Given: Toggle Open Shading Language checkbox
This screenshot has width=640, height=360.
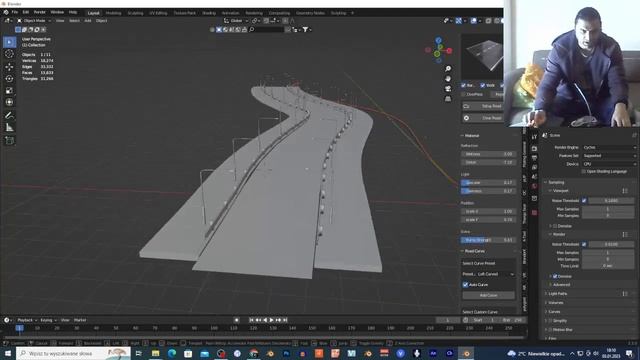Looking at the screenshot, I should pyautogui.click(x=584, y=172).
